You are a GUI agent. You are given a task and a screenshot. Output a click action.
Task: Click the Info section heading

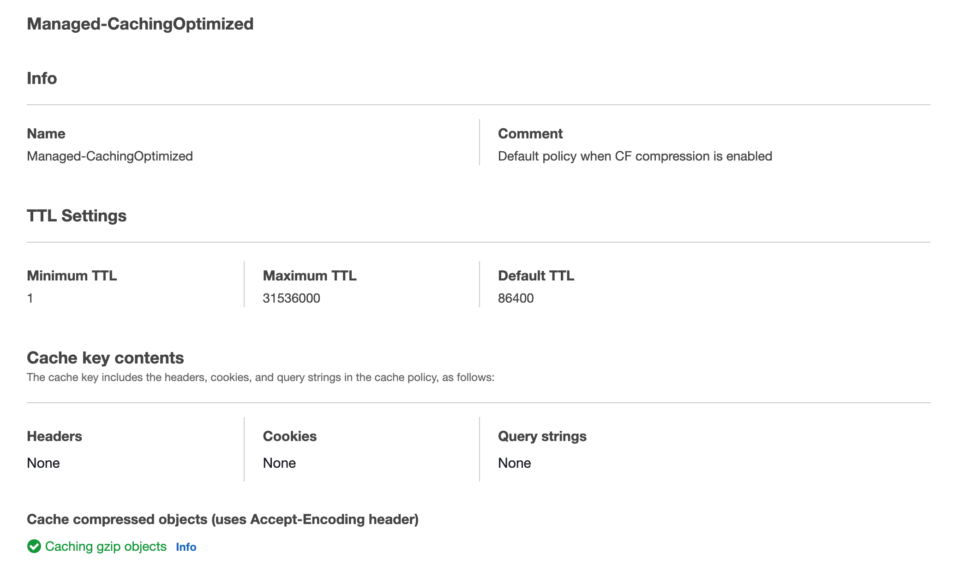[42, 78]
